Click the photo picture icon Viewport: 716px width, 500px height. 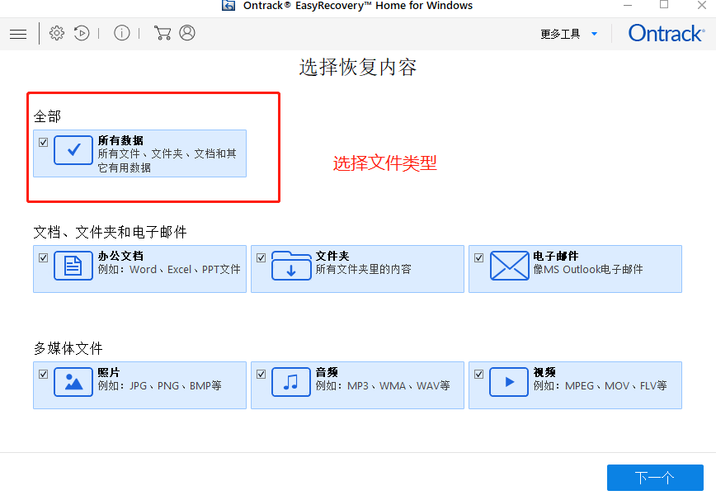(x=74, y=382)
